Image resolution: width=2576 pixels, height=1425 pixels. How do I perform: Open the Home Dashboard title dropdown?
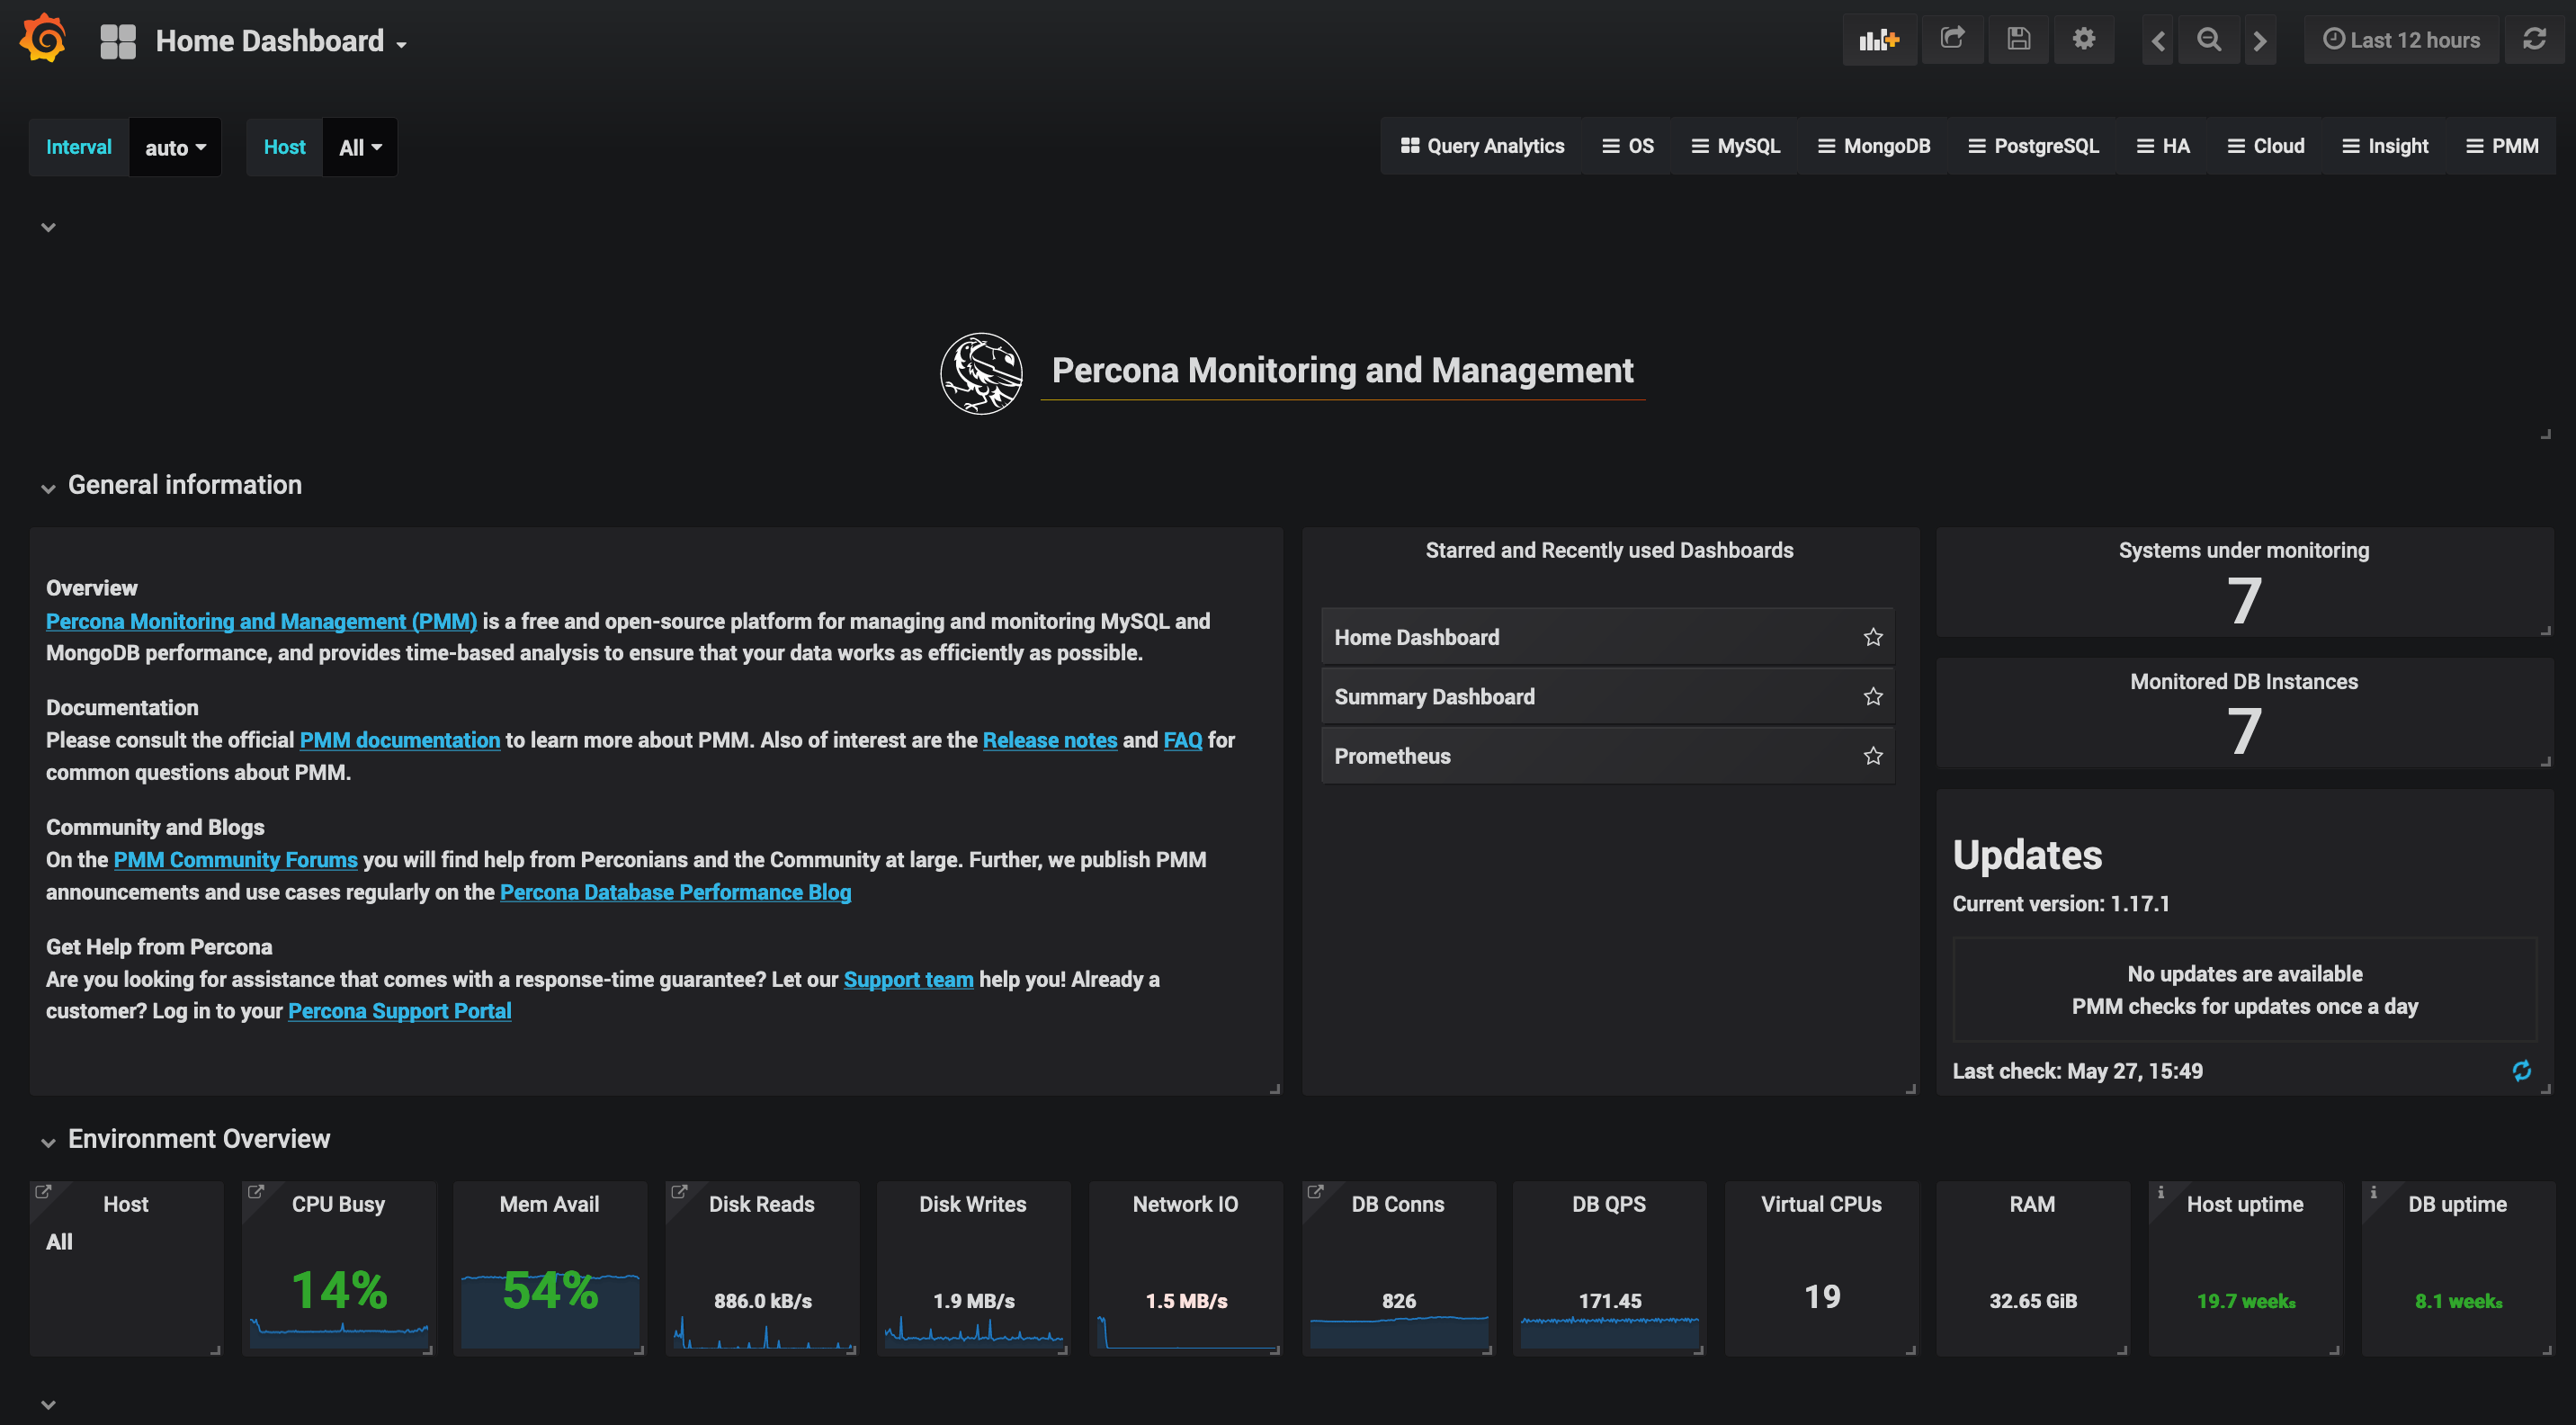click(281, 41)
